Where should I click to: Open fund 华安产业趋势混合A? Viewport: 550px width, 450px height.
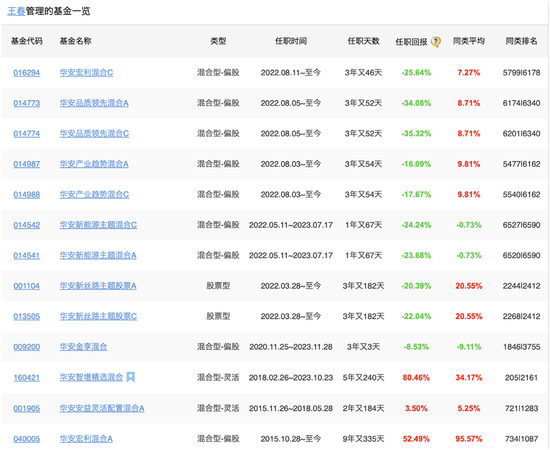point(94,164)
